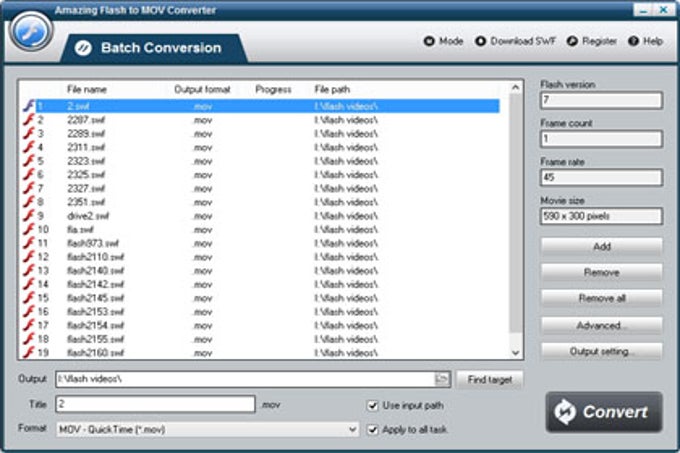
Task: Select the Batch Conversion tab
Action: point(154,48)
